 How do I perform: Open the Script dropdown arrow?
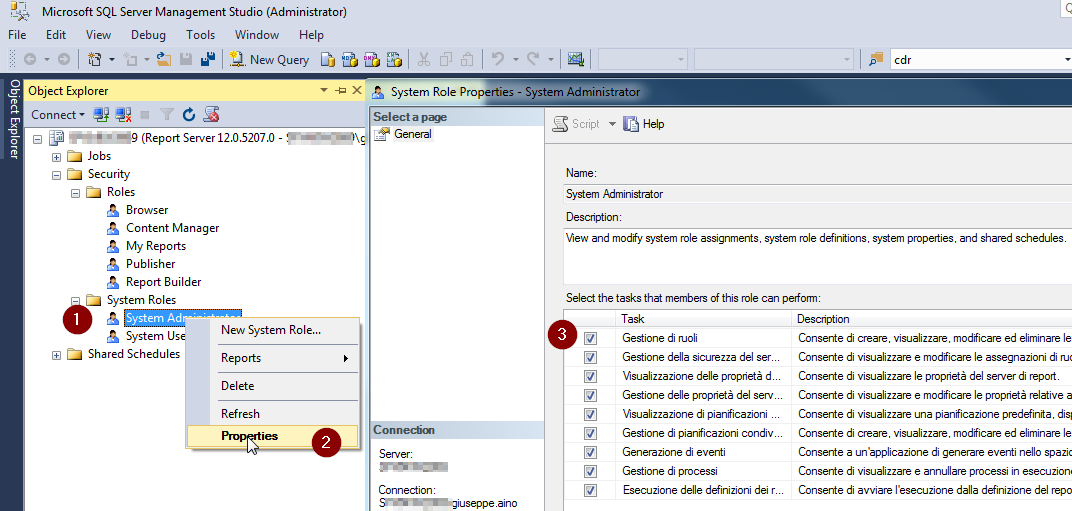point(612,124)
